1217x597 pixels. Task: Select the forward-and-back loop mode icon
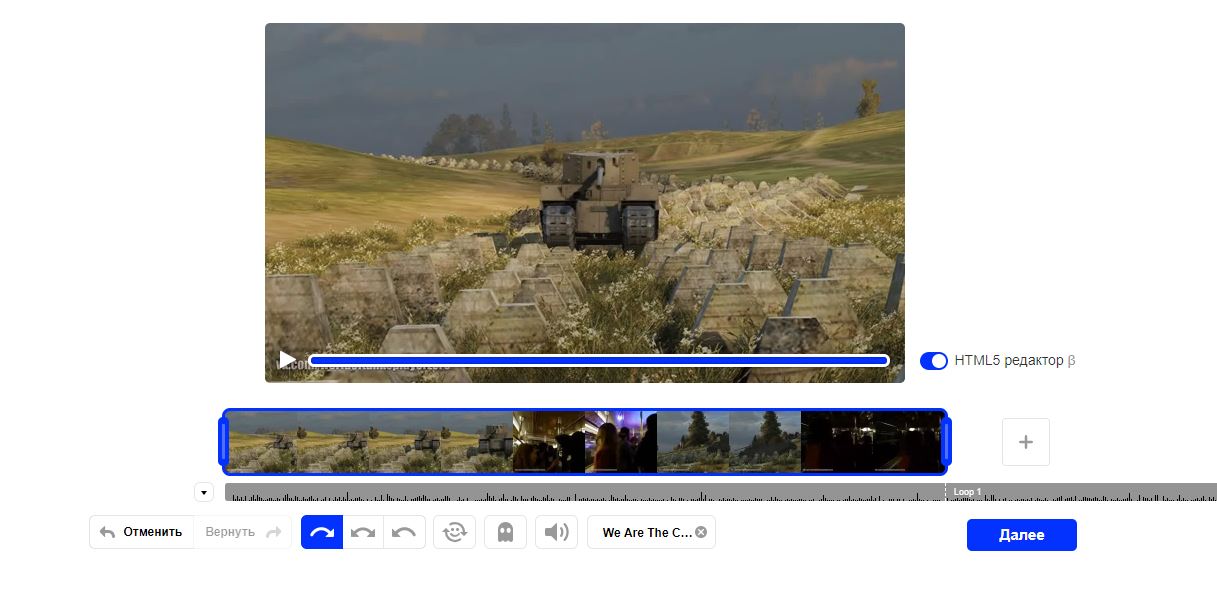363,532
